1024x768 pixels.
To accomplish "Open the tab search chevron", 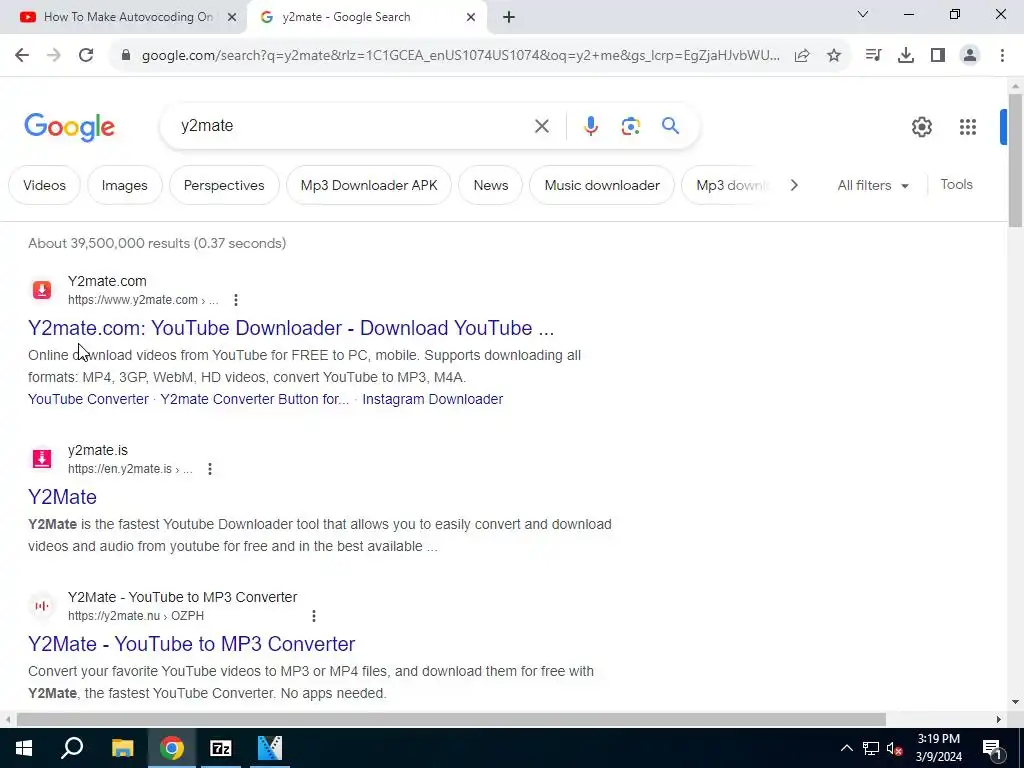I will click(x=863, y=14).
